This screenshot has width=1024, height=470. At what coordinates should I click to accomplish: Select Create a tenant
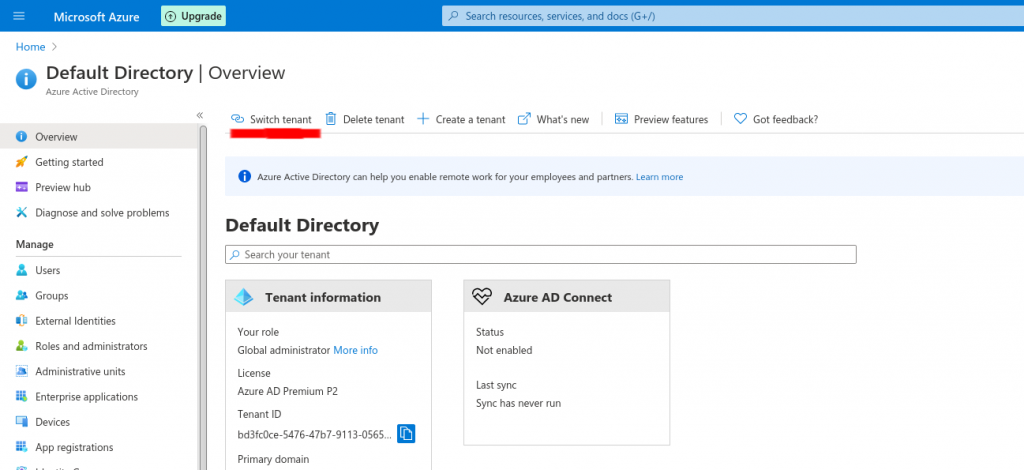(x=470, y=119)
